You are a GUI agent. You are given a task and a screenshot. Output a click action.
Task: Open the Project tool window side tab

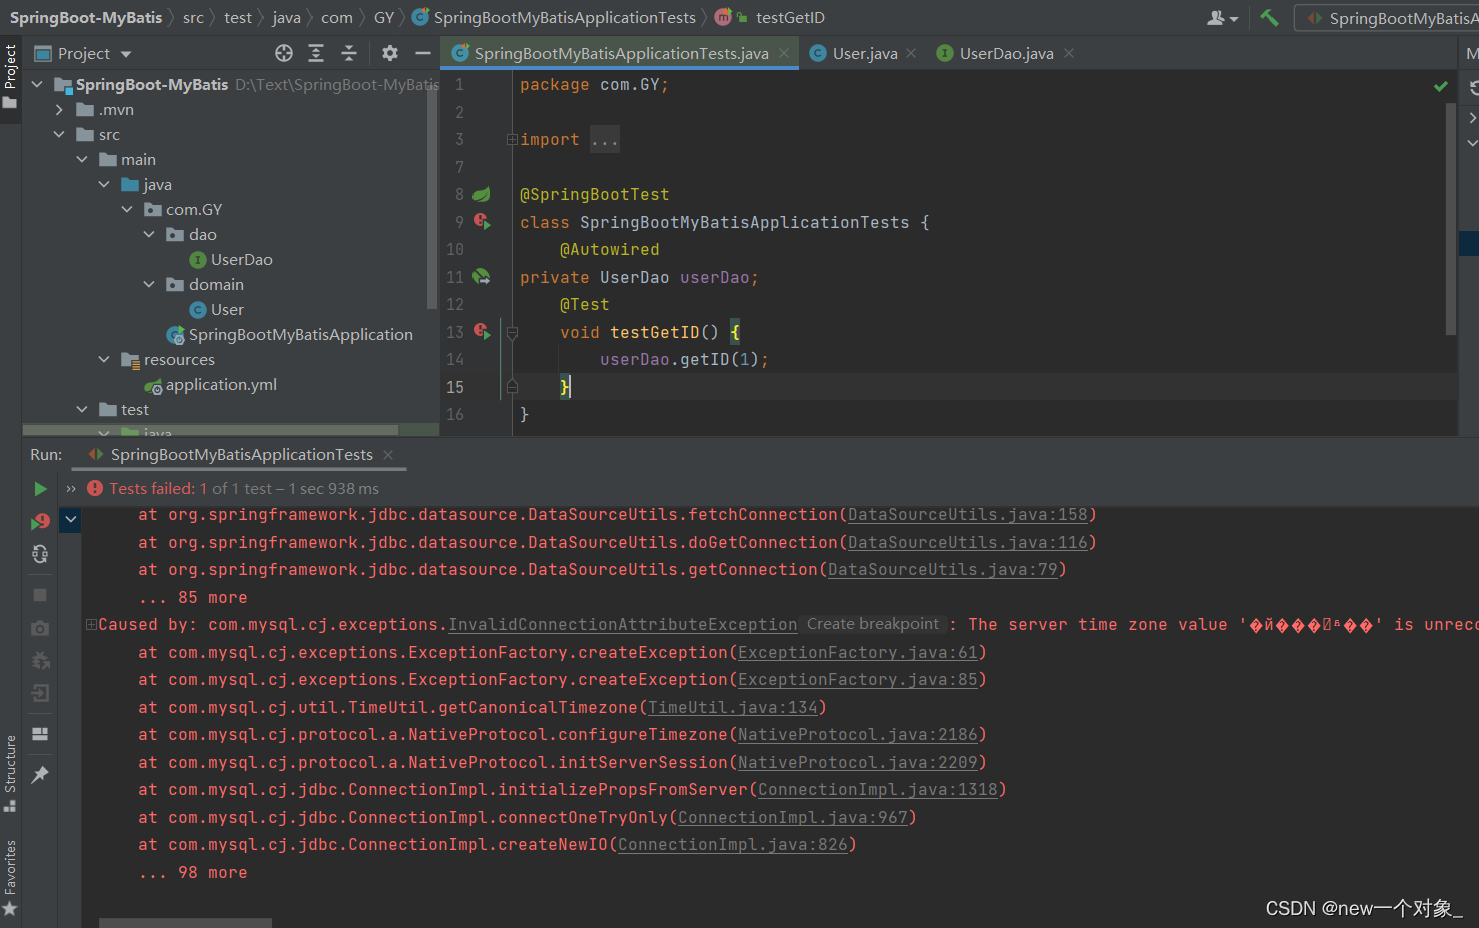click(10, 78)
